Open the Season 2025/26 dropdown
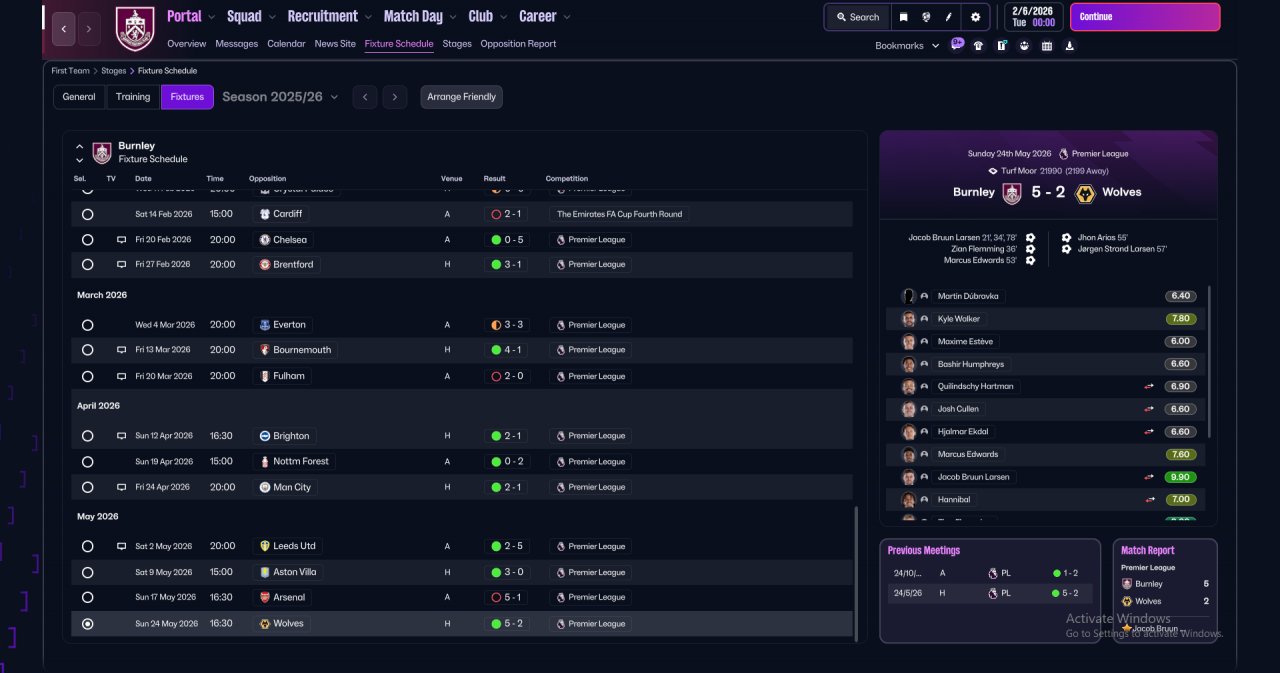 tap(280, 97)
